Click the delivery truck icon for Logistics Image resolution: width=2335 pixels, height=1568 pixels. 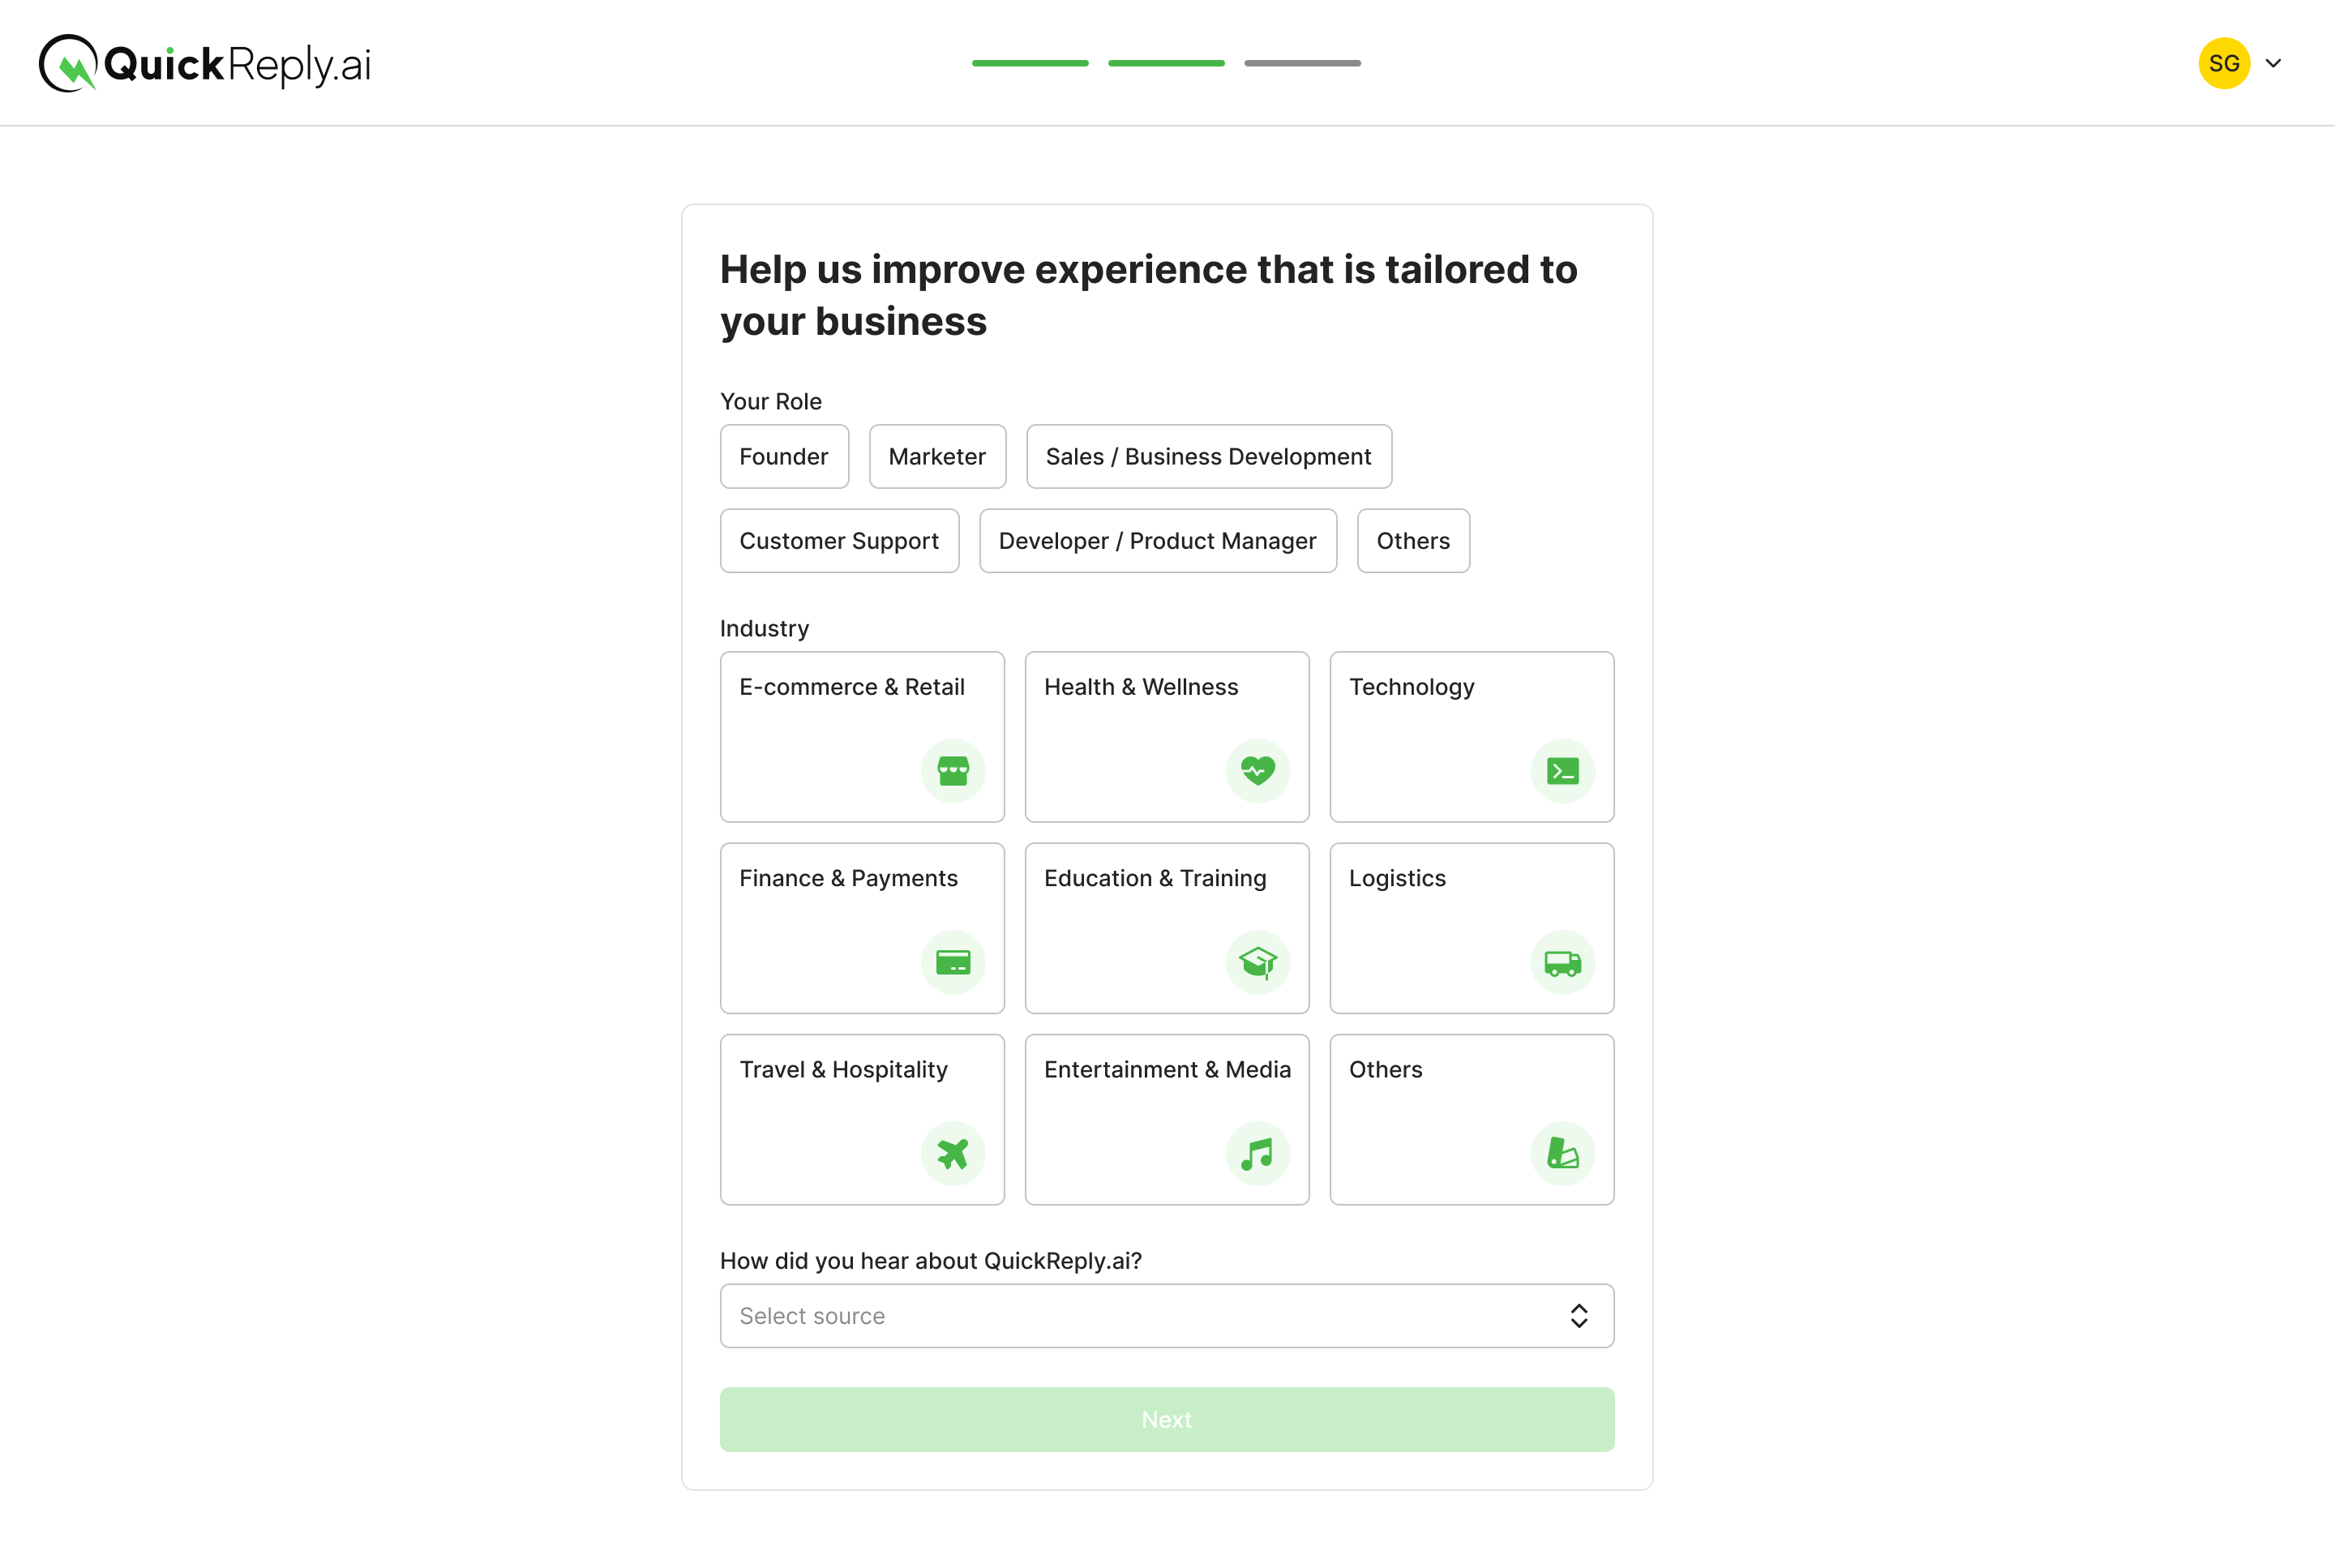pyautogui.click(x=1562, y=962)
